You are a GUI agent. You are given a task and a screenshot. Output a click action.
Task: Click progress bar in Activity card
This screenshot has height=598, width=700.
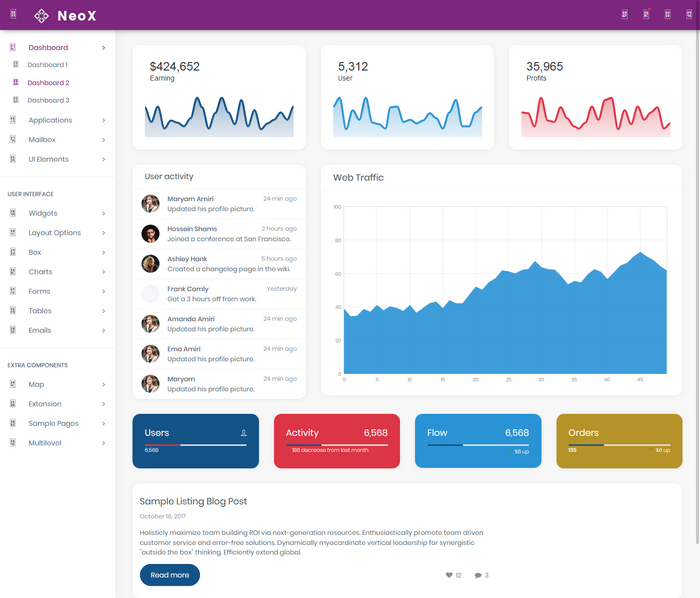pos(337,445)
